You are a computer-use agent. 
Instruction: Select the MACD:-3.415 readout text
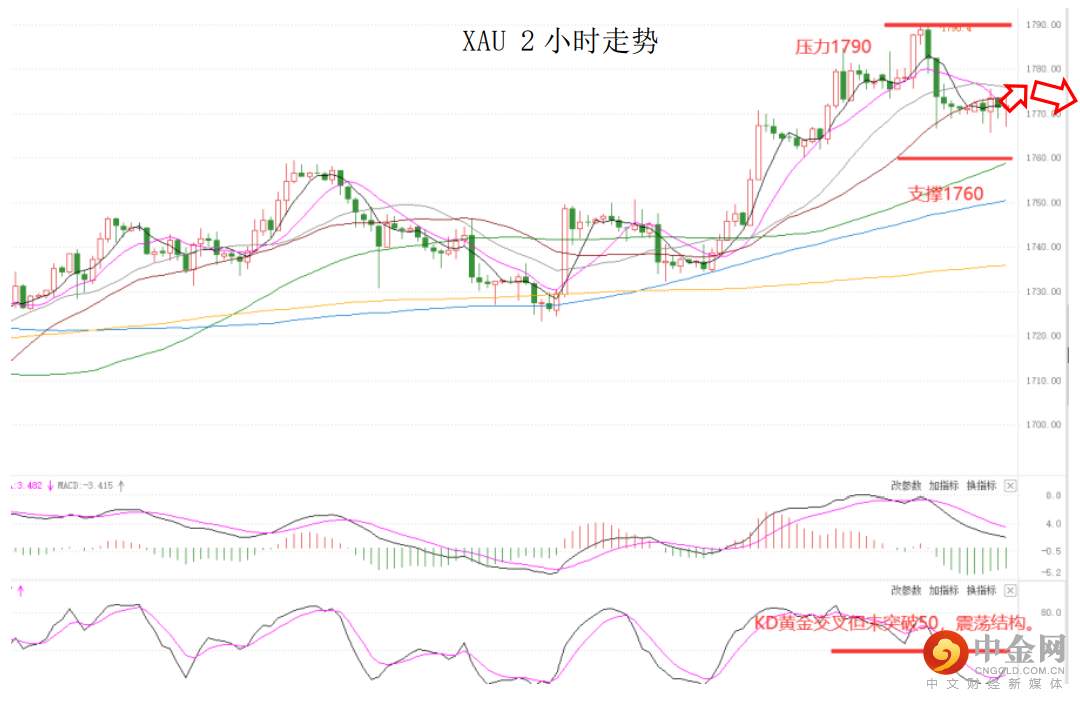(85, 486)
